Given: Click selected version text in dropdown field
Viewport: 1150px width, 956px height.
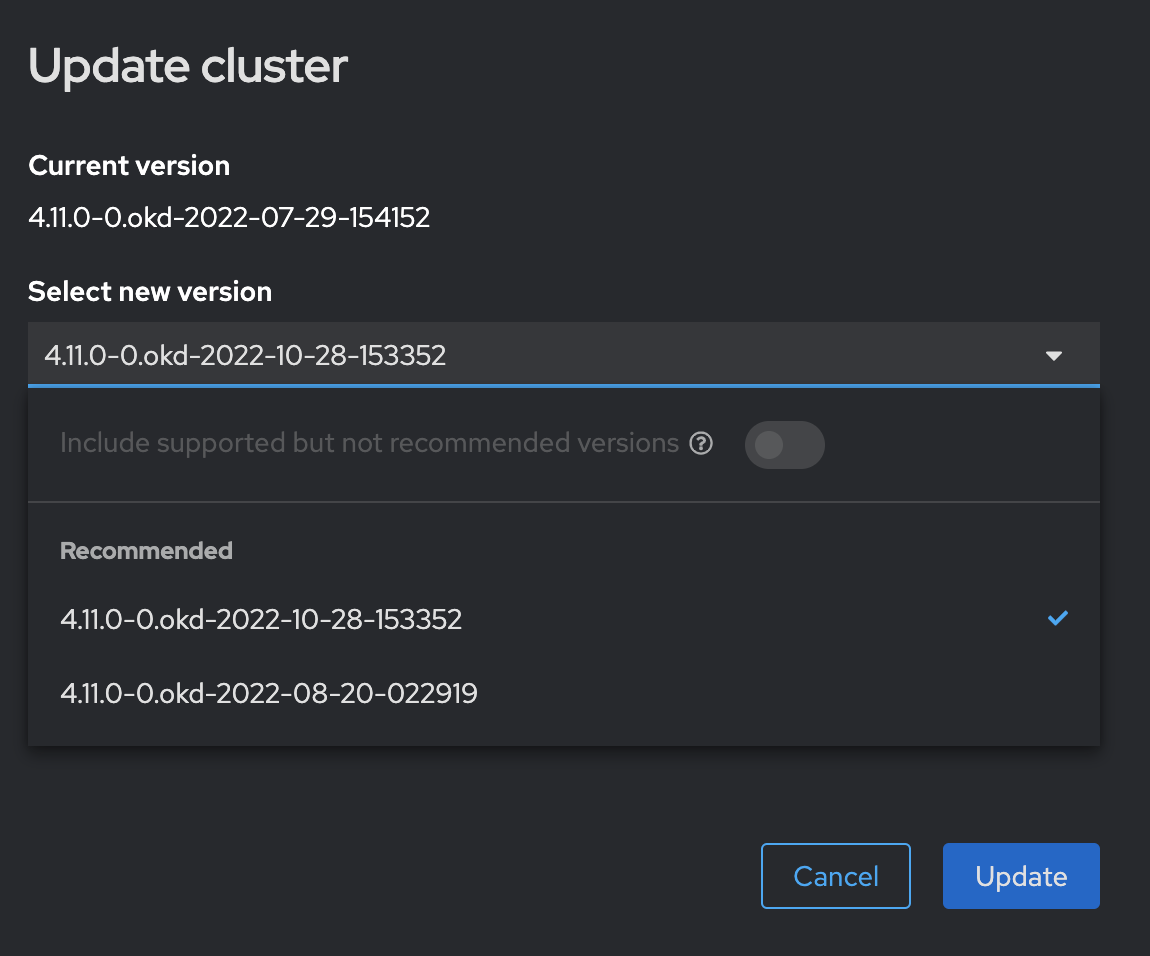Looking at the screenshot, I should [245, 355].
